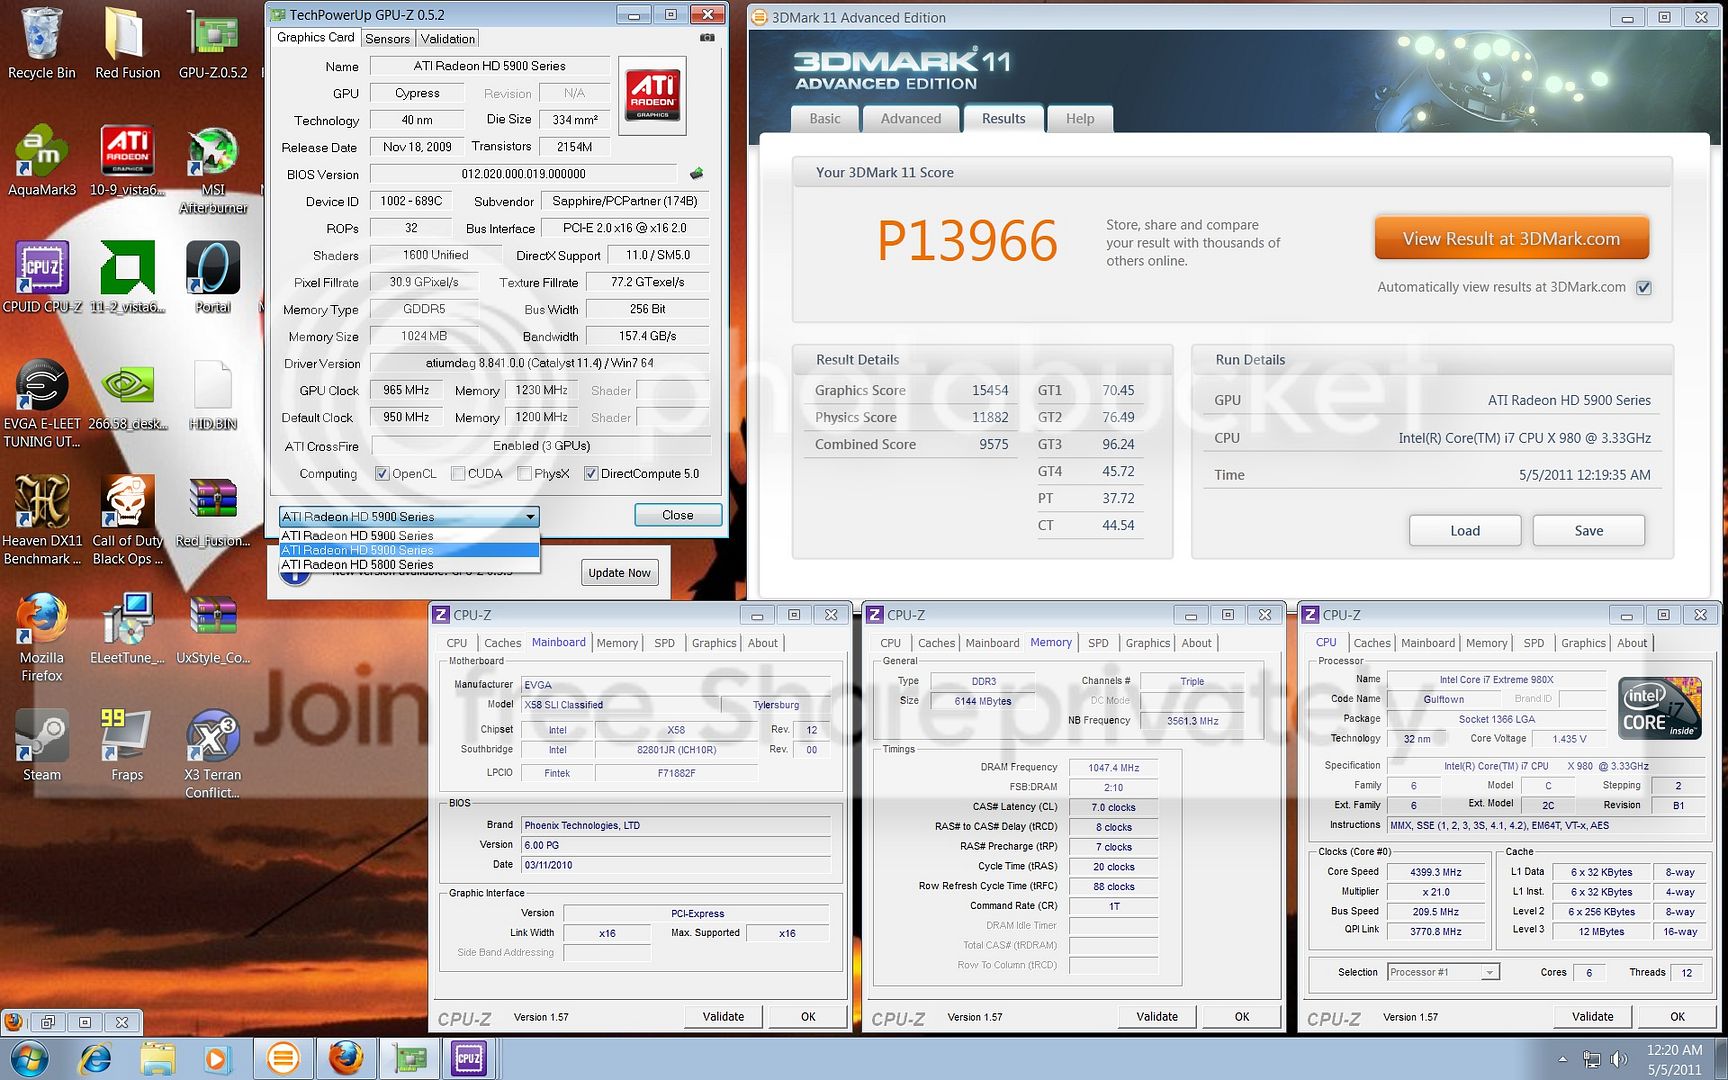The height and width of the screenshot is (1080, 1728).
Task: Open 3DMark Advanced tab
Action: (x=910, y=118)
